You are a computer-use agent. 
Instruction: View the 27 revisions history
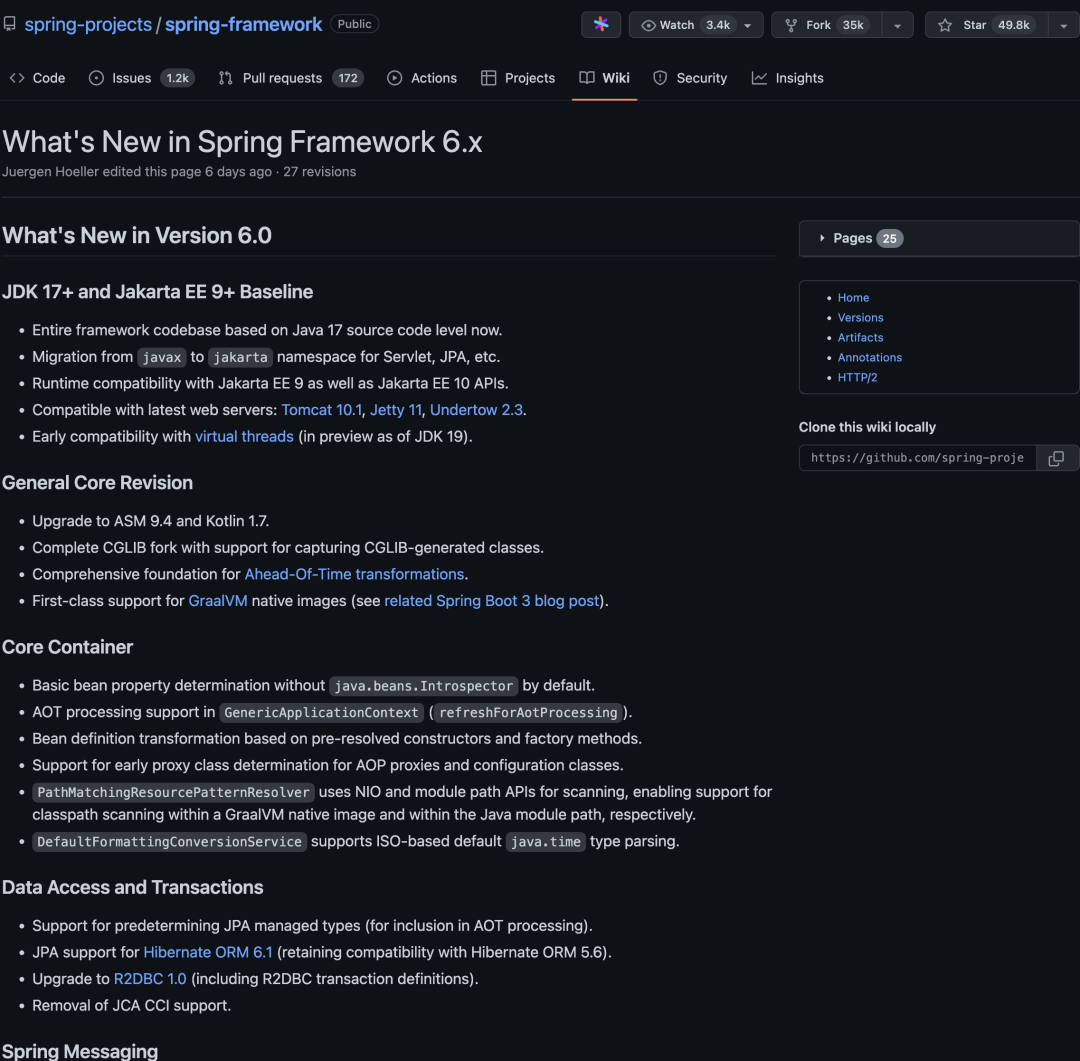320,172
